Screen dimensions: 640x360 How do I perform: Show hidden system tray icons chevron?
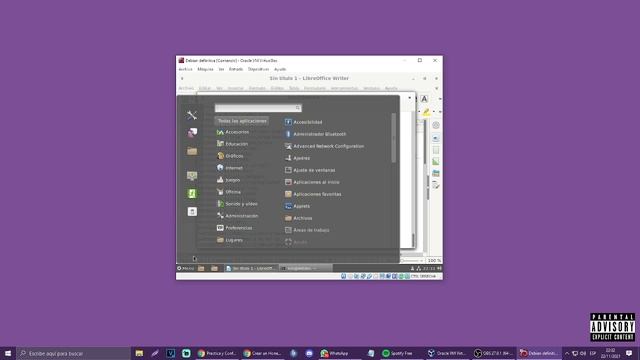pyautogui.click(x=567, y=353)
